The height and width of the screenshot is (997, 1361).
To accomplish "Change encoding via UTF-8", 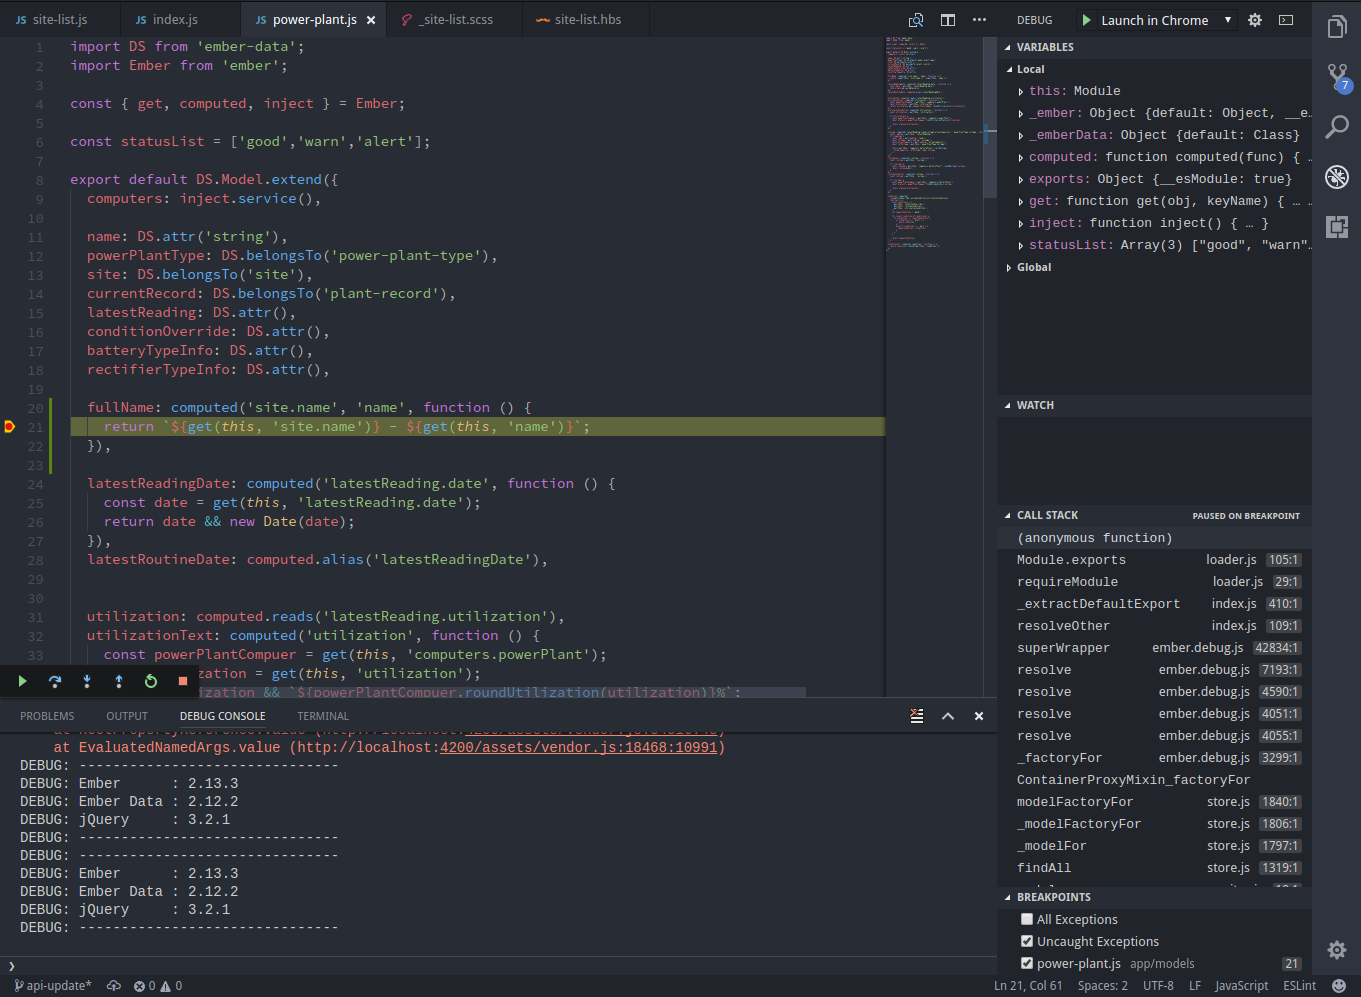I will click(1158, 986).
